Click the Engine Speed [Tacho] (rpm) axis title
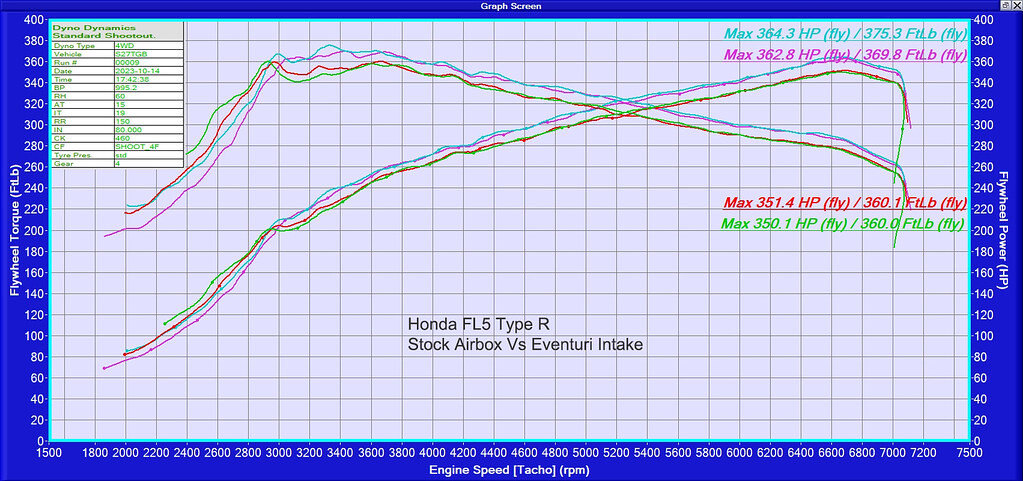 [x=511, y=468]
